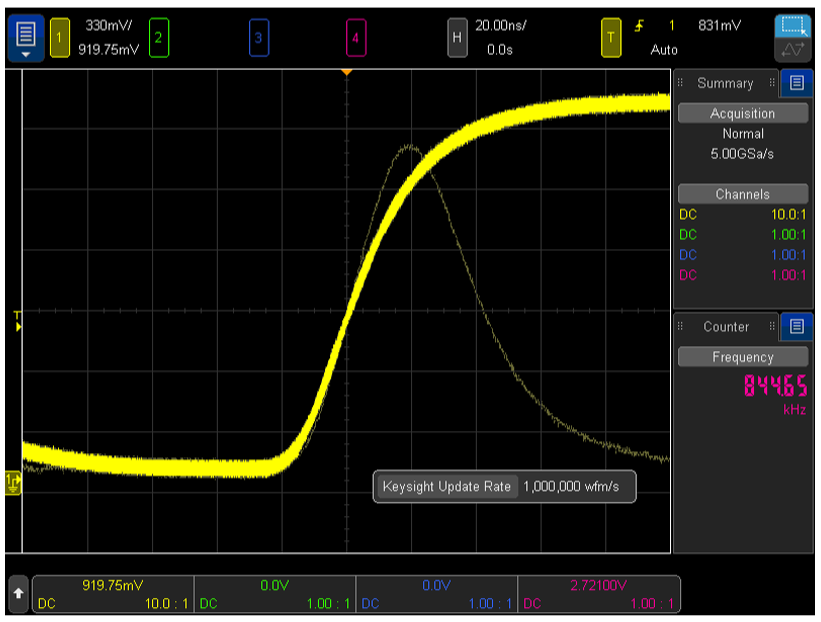Image resolution: width=821 pixels, height=622 pixels.
Task: Click the 919.75mV offset in top bar
Action: click(109, 50)
